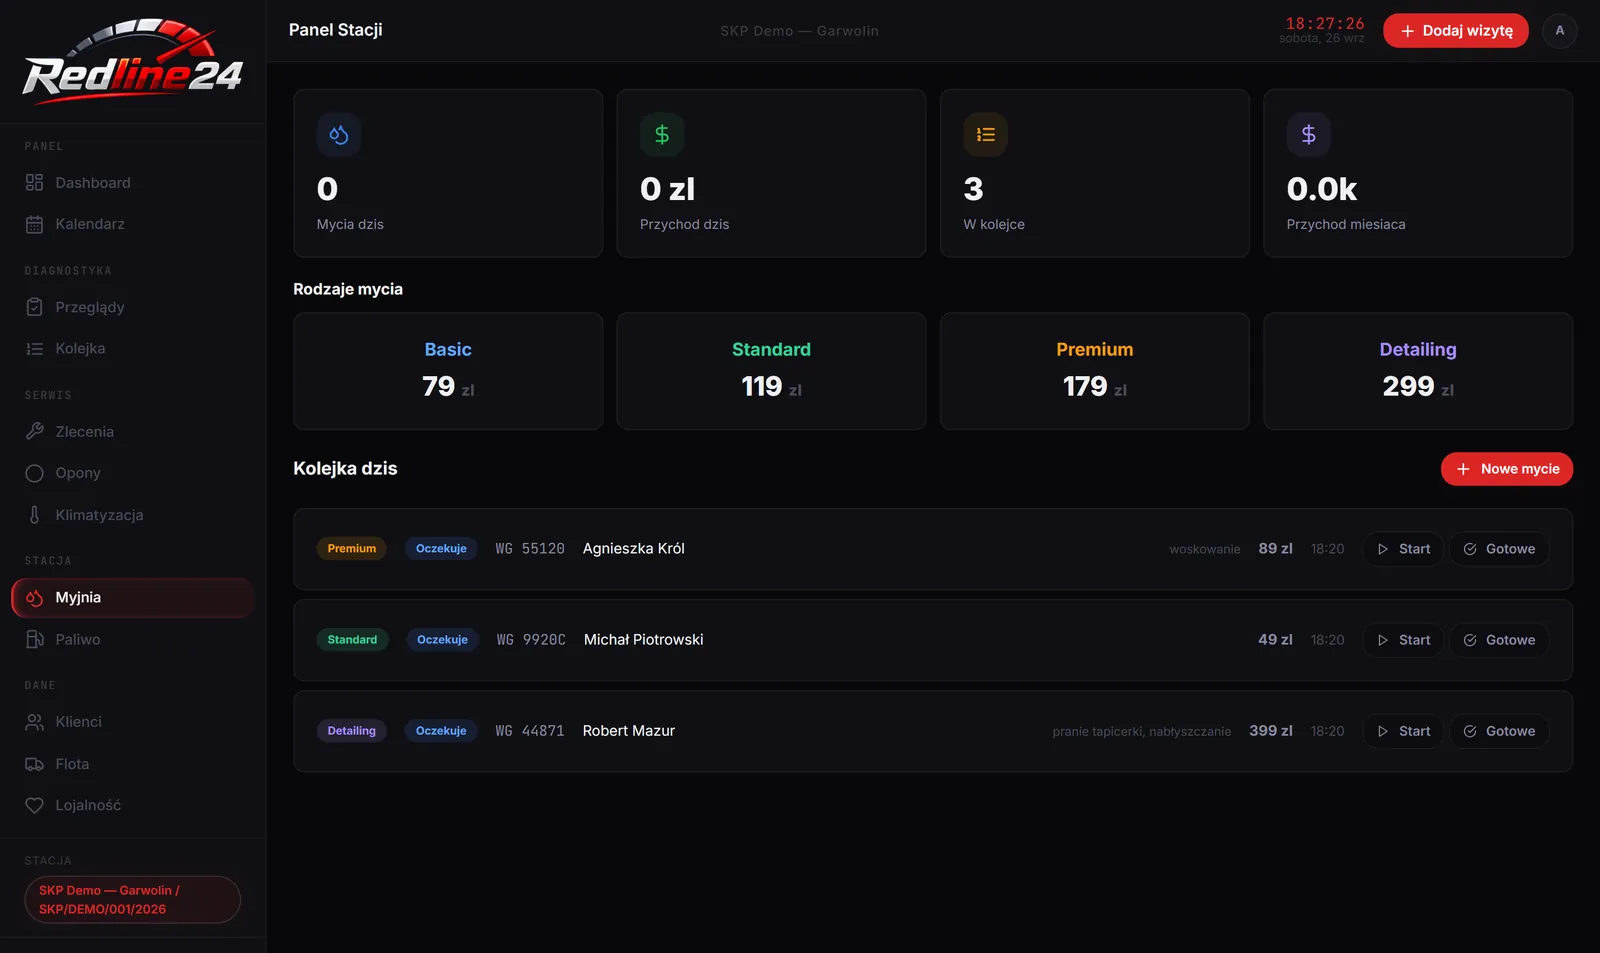This screenshot has height=953, width=1600.
Task: Click the Klimatyzacja thermometer icon
Action: coord(34,515)
